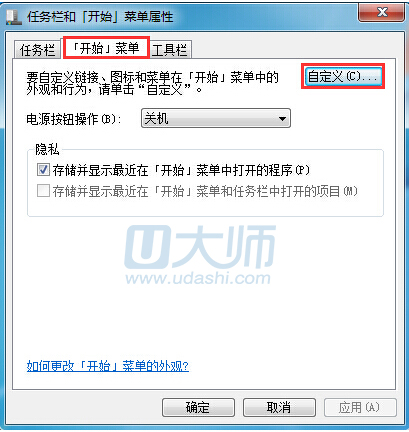Click the 自定义(C)... button
The width and height of the screenshot is (409, 432).
343,76
